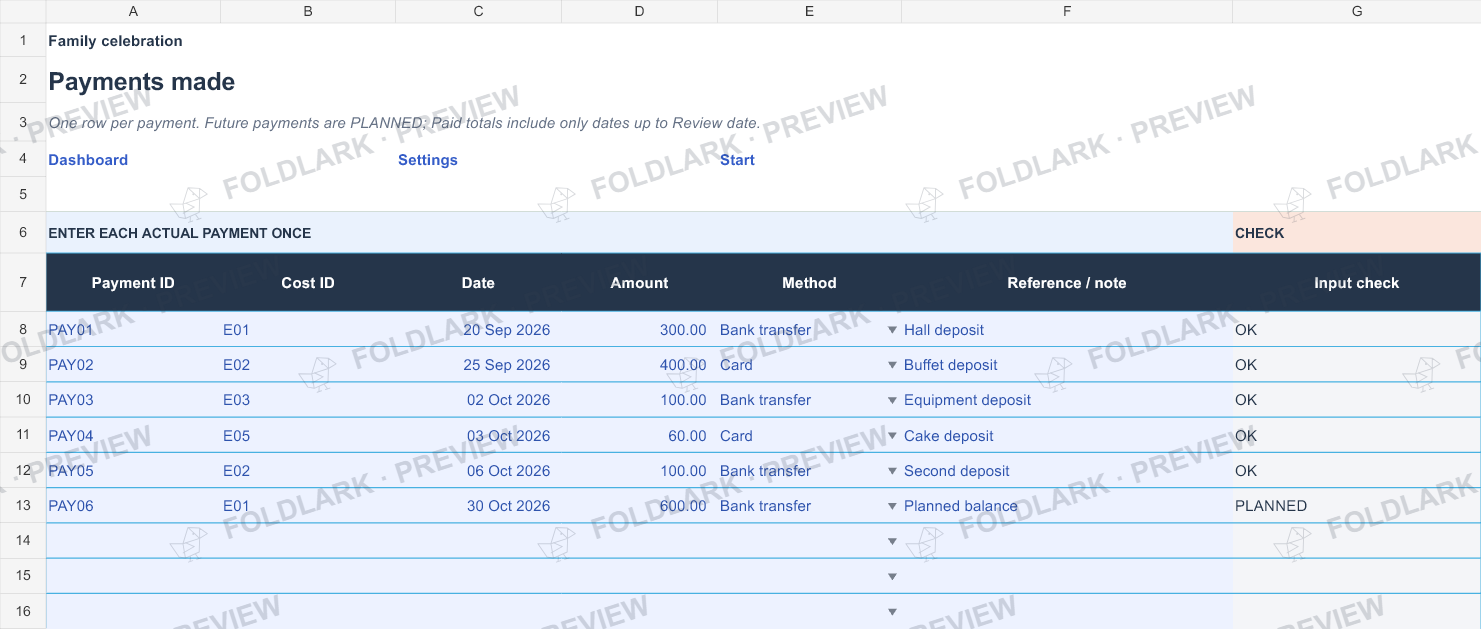Click the Reference / note column heading

(1067, 283)
